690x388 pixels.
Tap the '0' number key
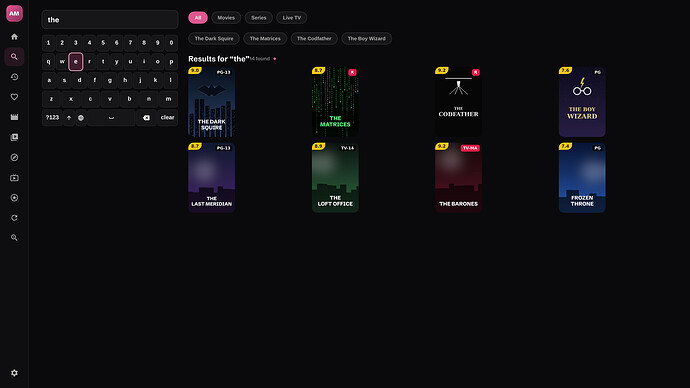171,43
